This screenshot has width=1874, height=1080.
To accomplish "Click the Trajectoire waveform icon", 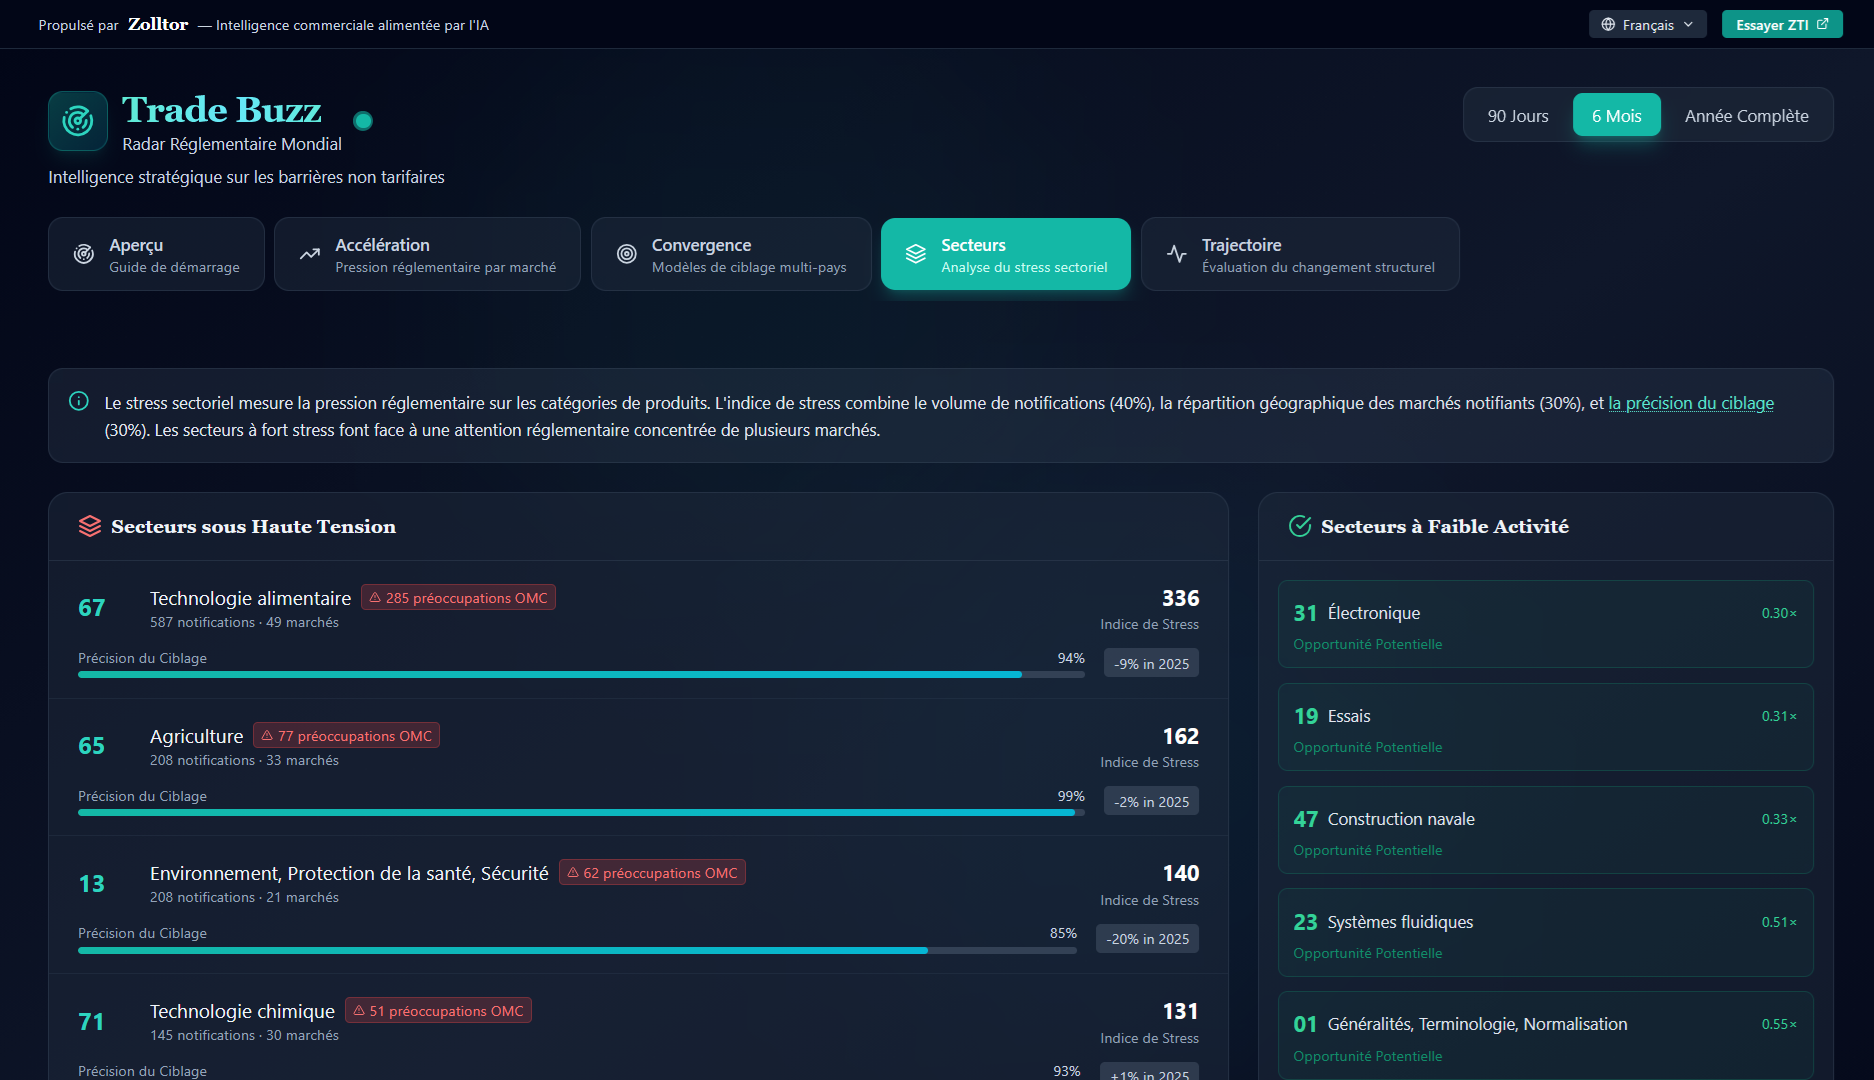I will click(1175, 254).
